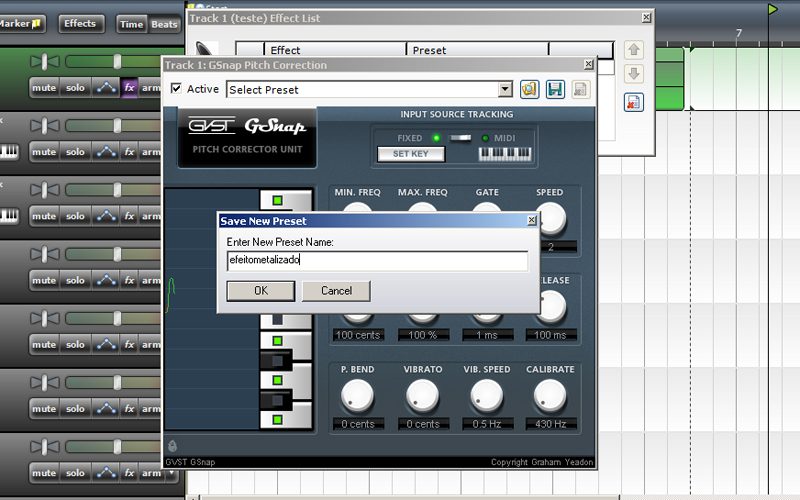Delete the selected effect in Effect List
Image resolution: width=800 pixels, height=500 pixels.
pyautogui.click(x=634, y=102)
